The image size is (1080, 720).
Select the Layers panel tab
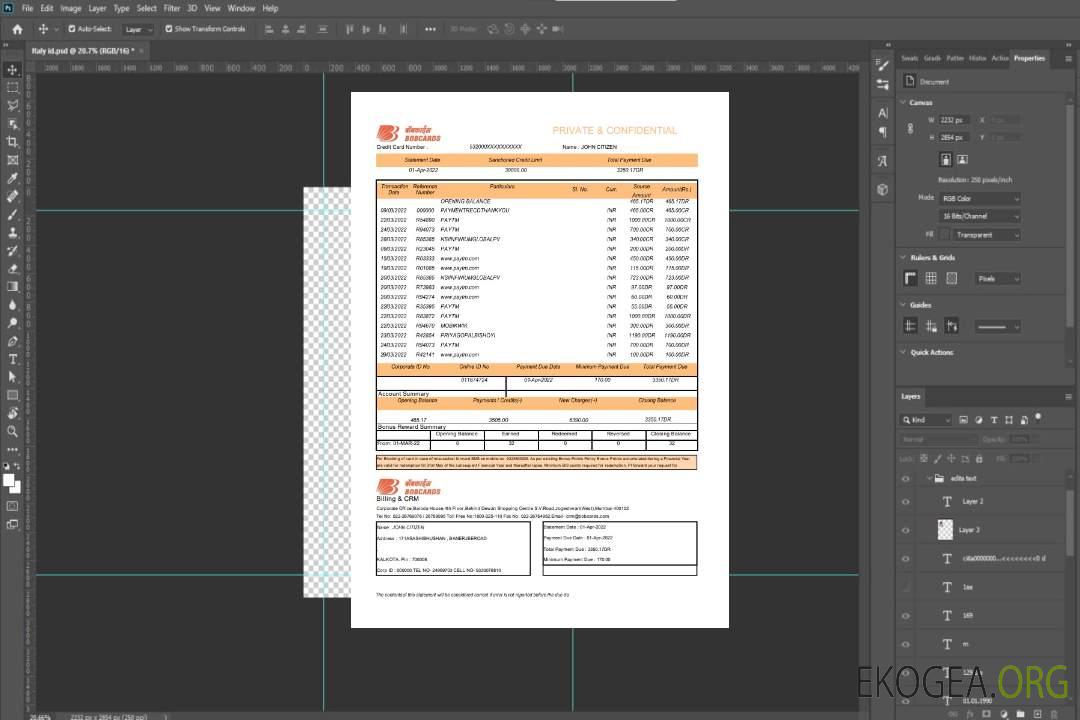(911, 396)
